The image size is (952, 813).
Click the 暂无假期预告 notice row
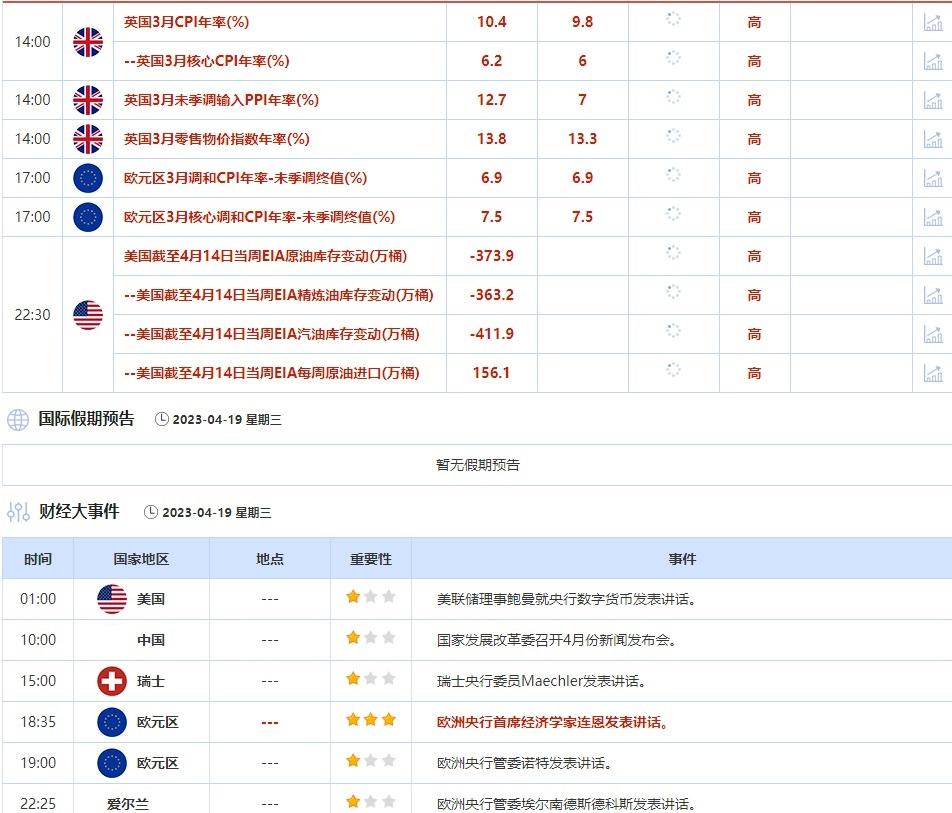(x=477, y=465)
